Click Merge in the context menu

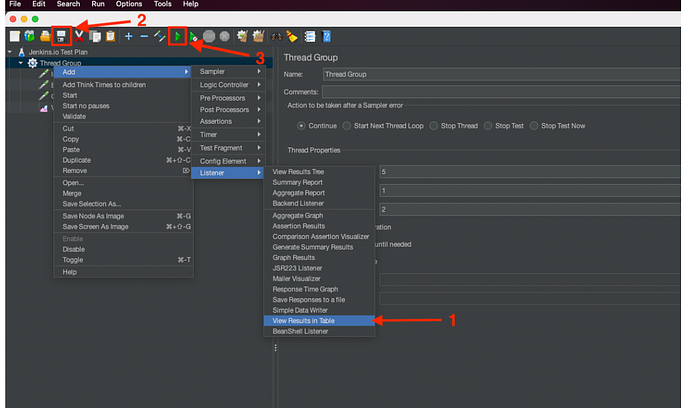123,193
